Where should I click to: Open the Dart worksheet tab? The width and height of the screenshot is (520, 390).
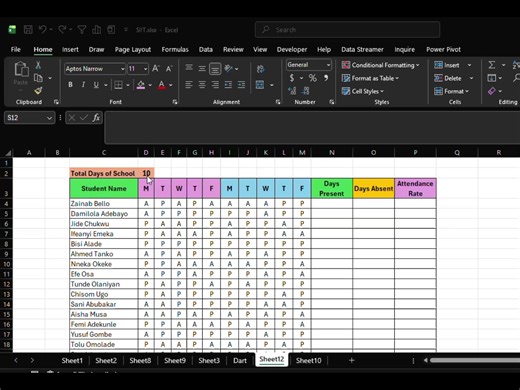240,360
